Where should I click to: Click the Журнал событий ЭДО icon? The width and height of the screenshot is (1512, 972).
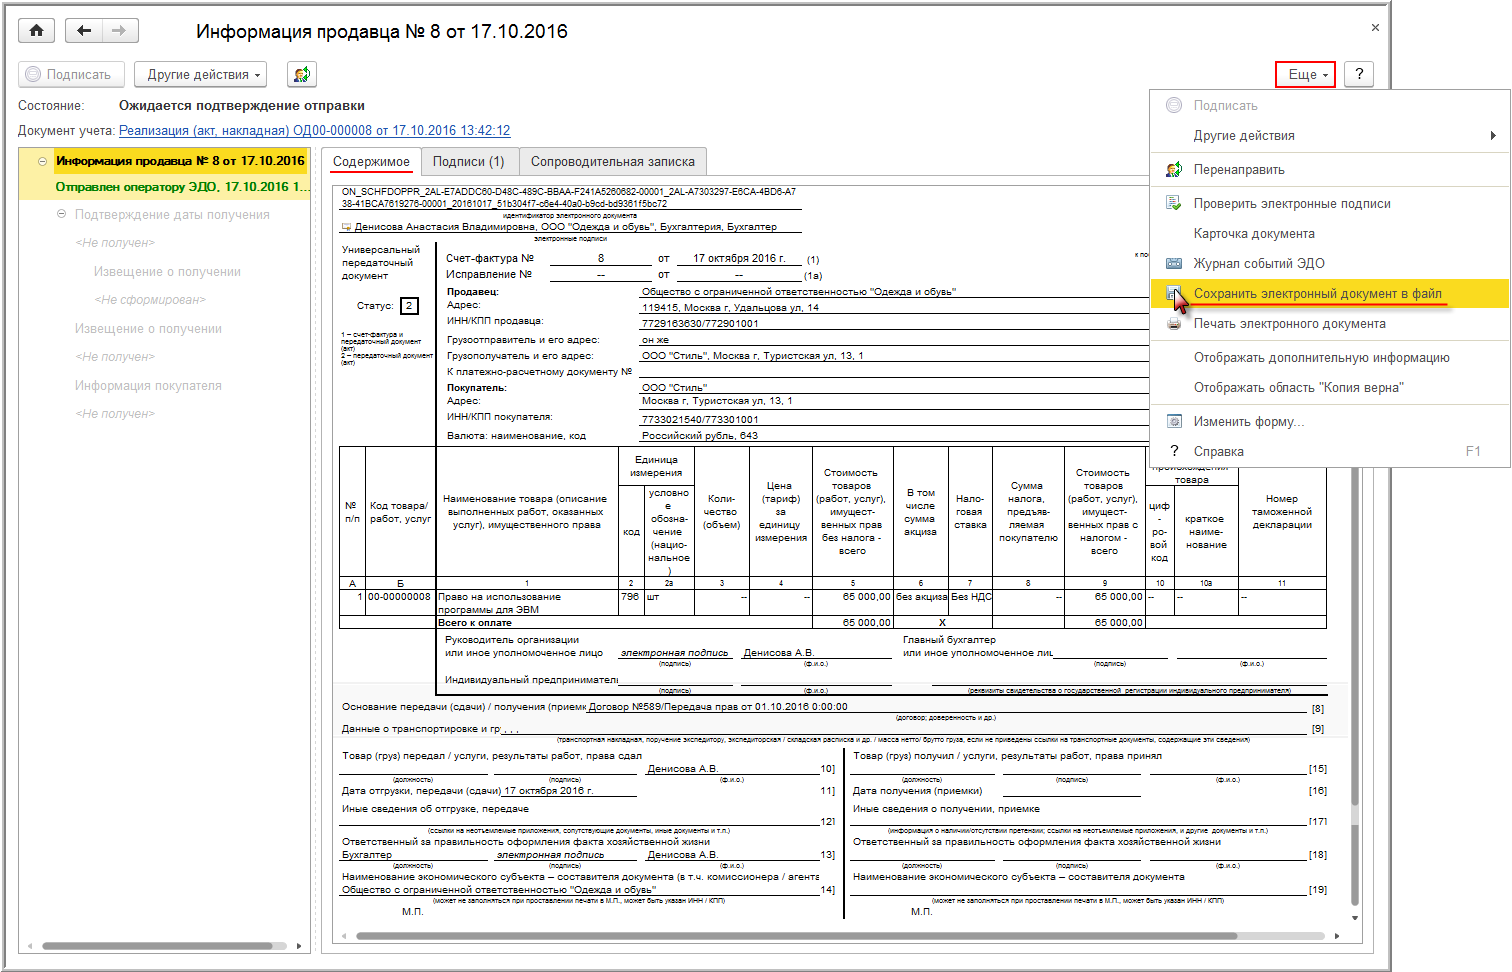(1174, 264)
